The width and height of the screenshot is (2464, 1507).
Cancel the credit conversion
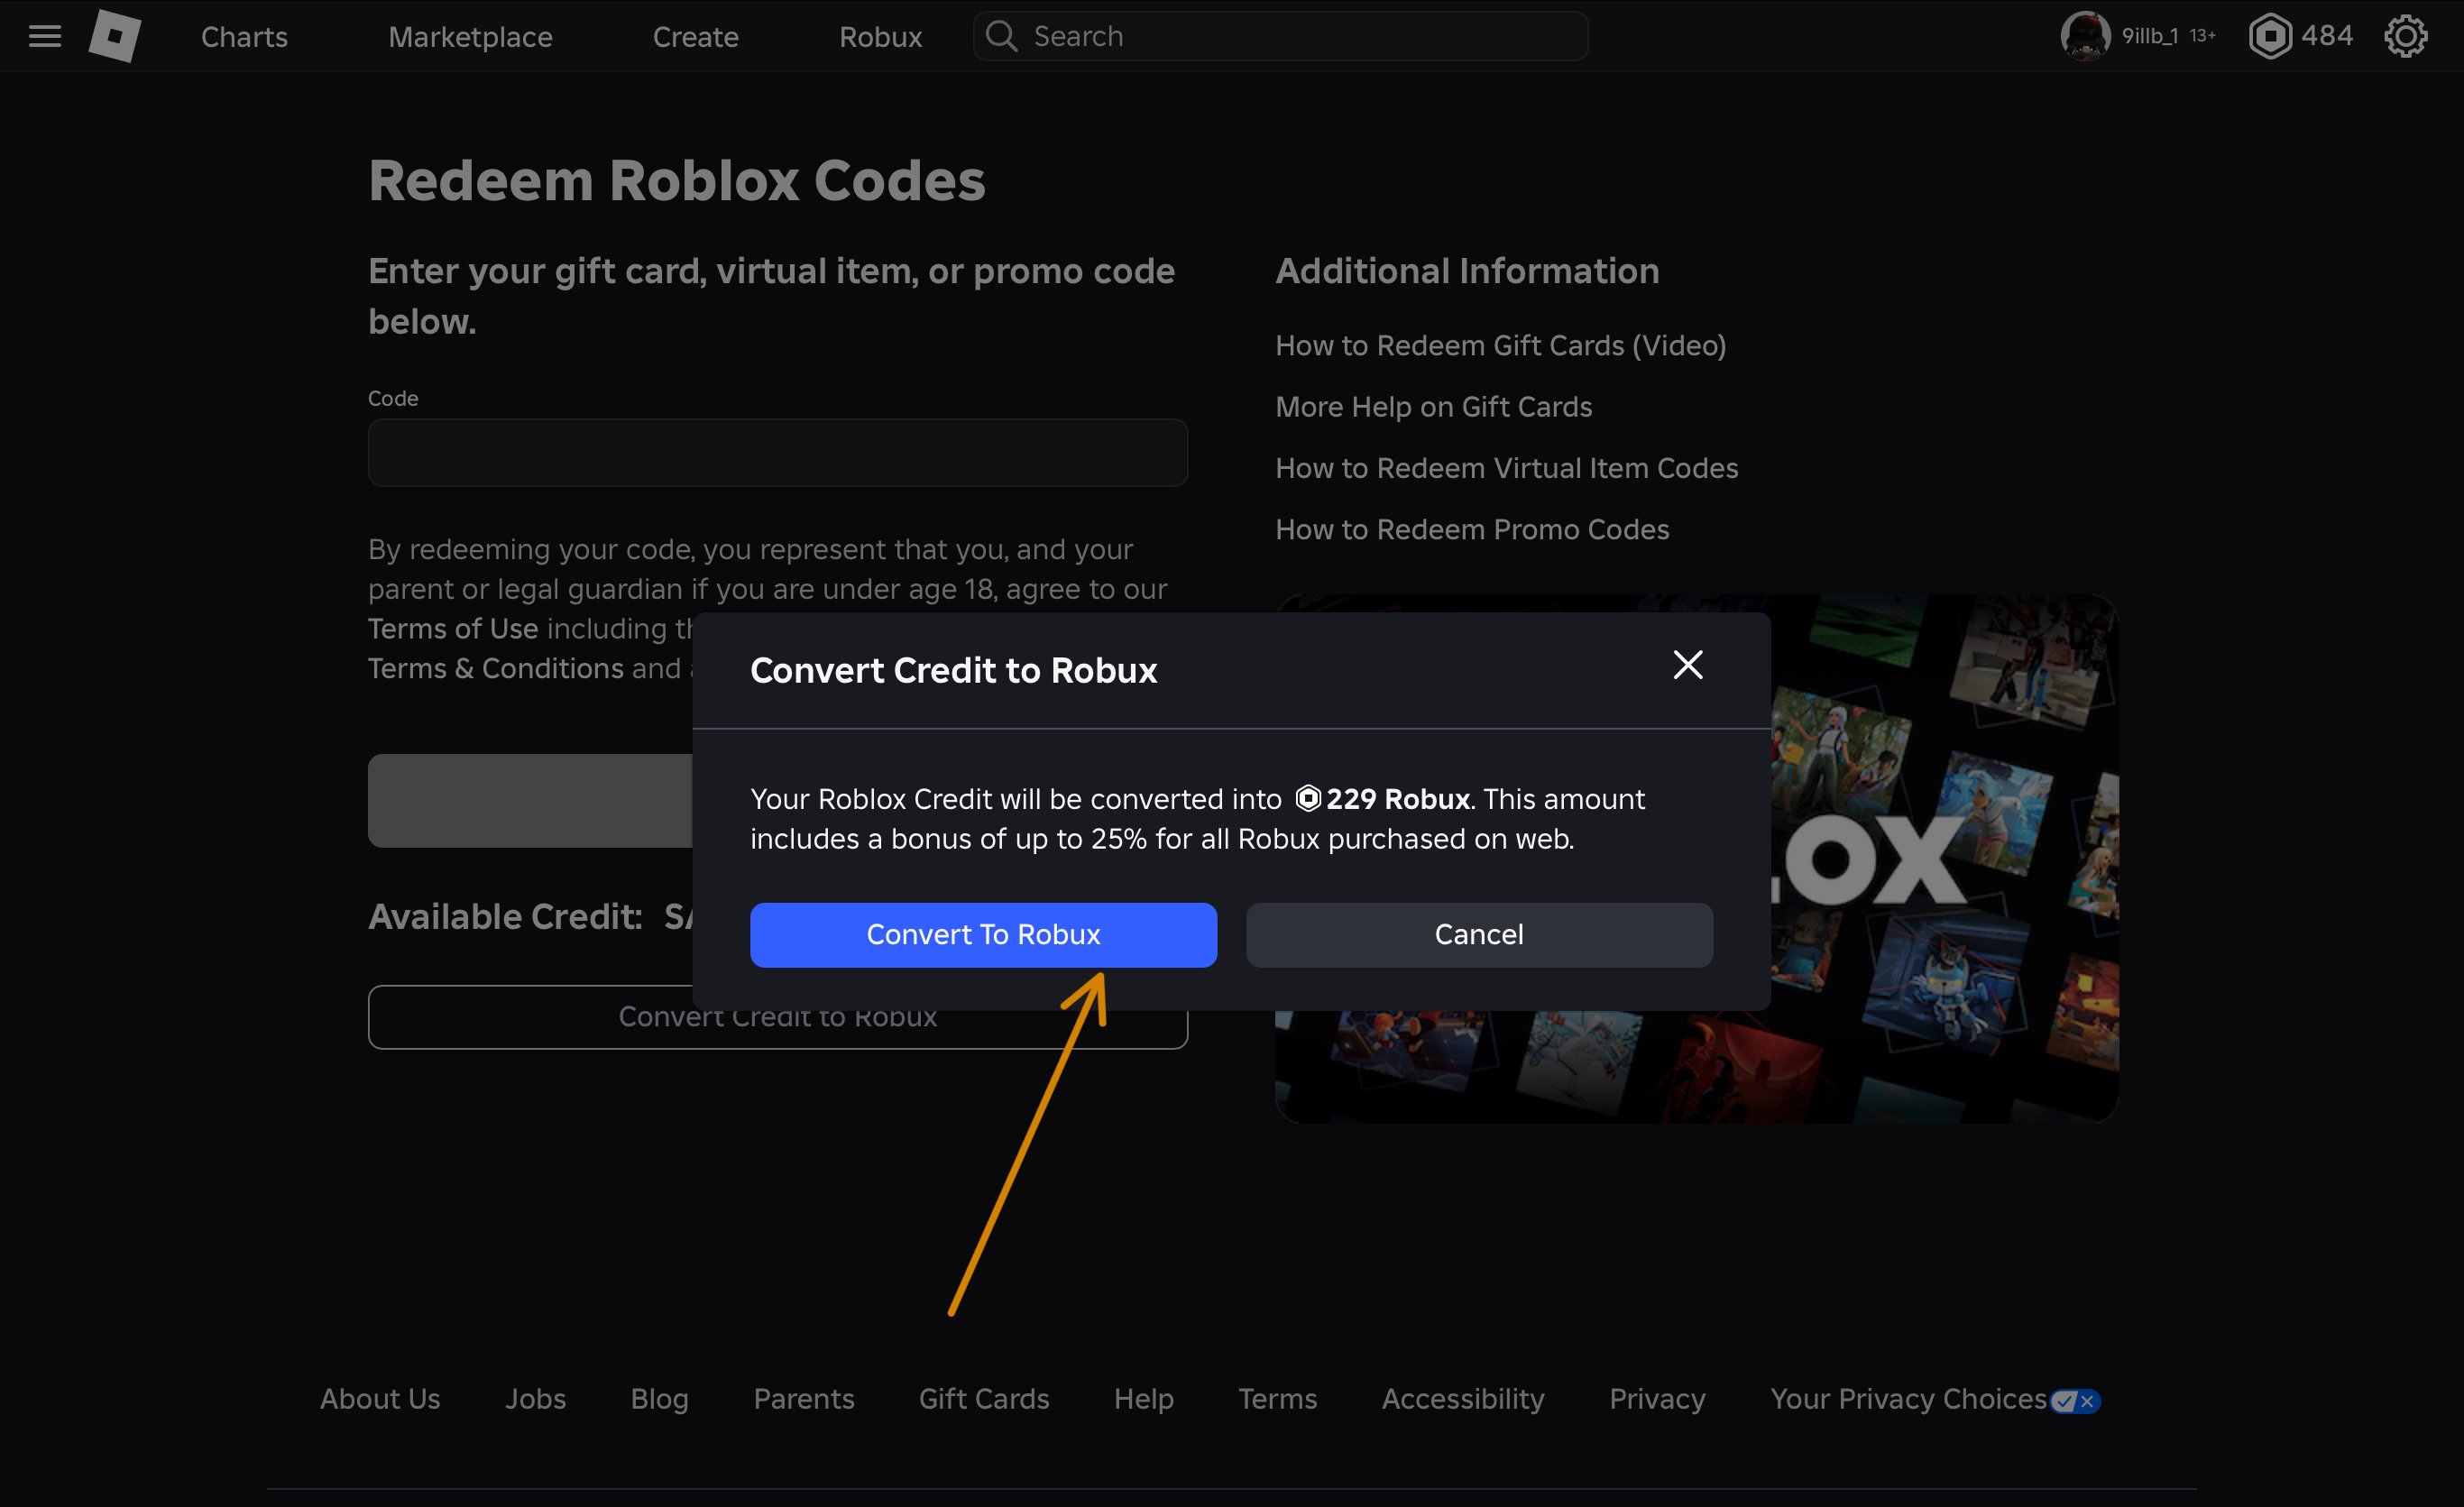pos(1478,934)
